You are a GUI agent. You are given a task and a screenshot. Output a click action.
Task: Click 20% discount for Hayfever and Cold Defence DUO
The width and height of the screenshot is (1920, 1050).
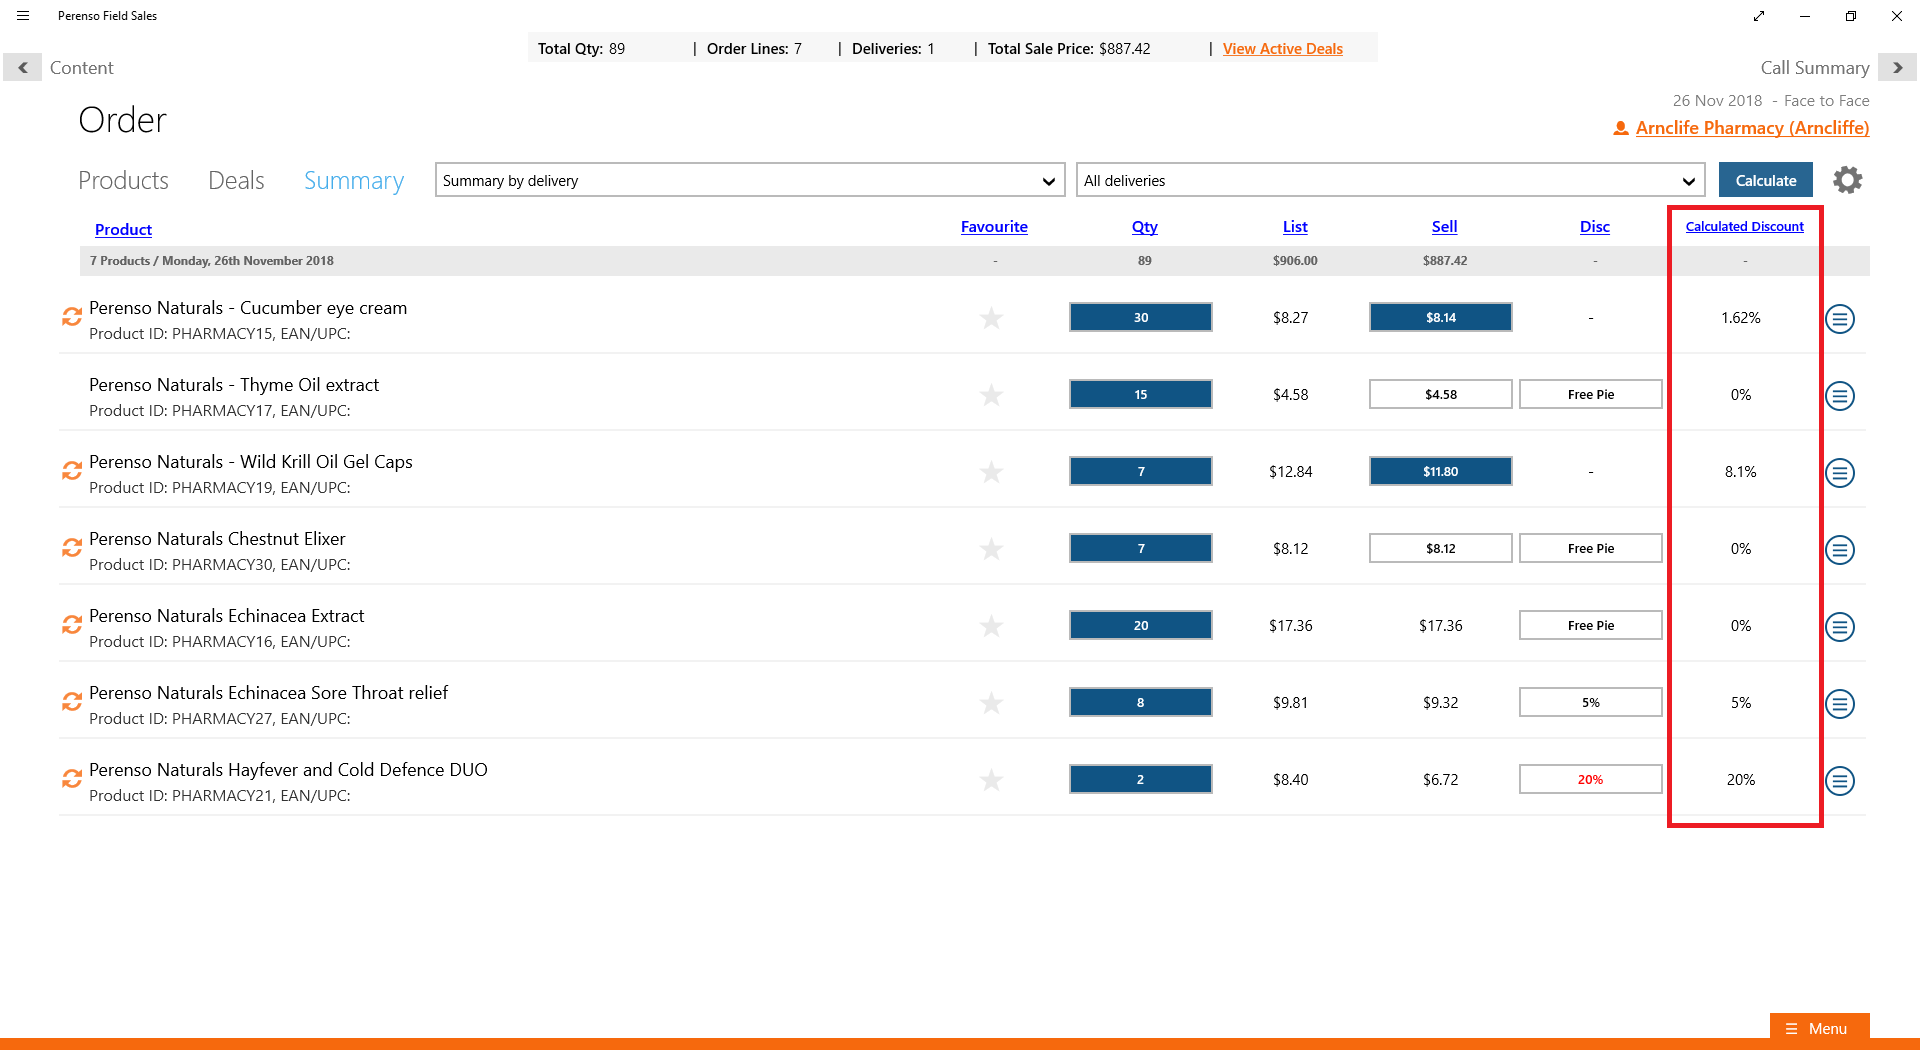coord(1590,779)
